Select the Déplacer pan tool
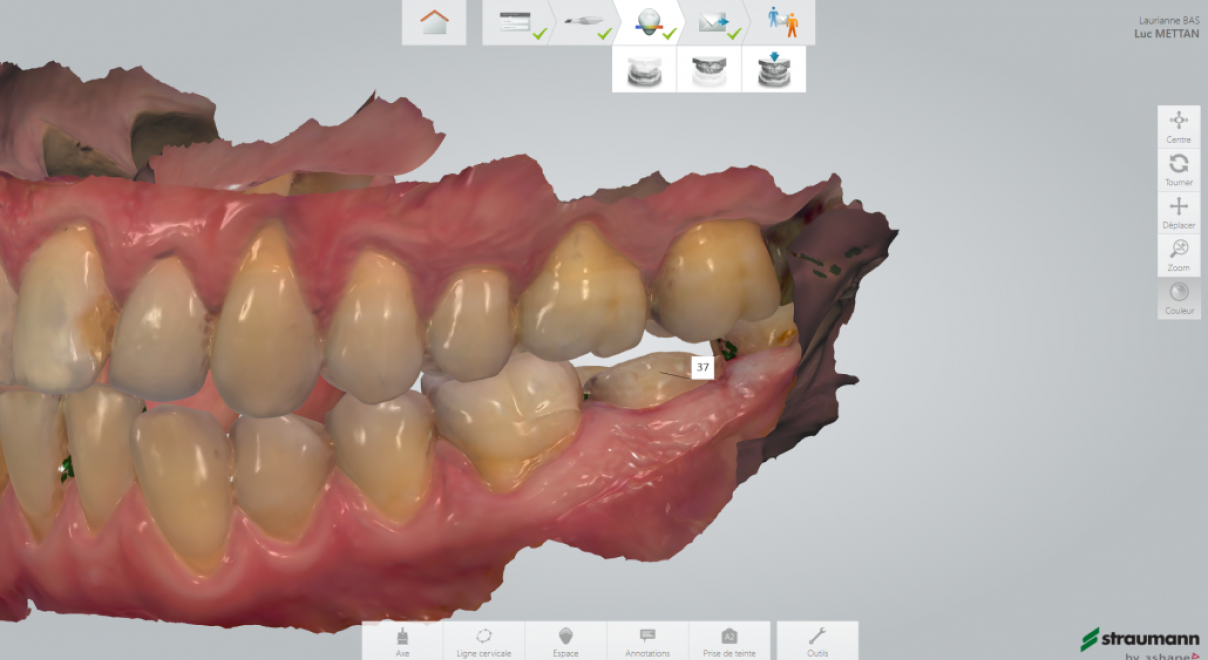Image resolution: width=1208 pixels, height=660 pixels. point(1179,212)
